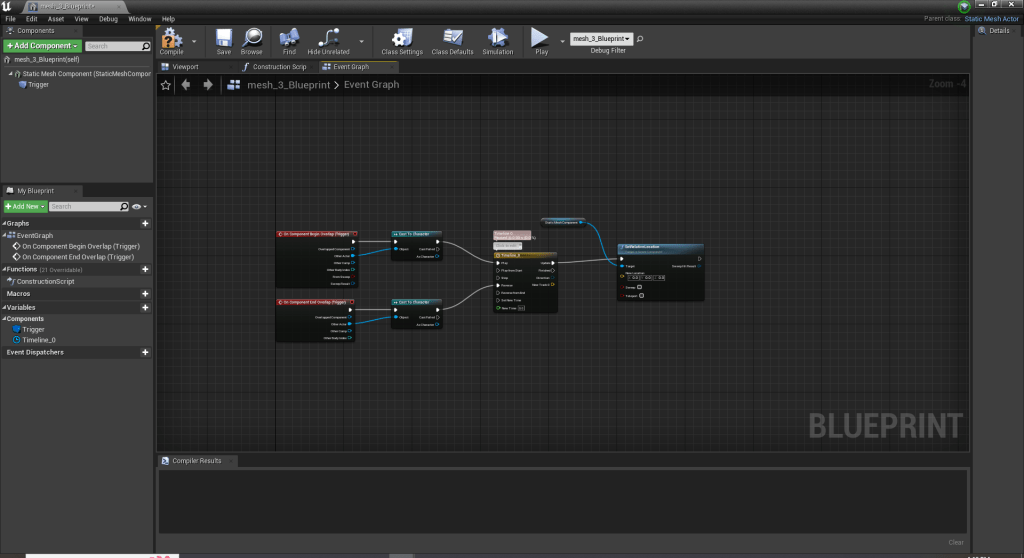The image size is (1024, 558).
Task: Save the blueprint with Save icon
Action: [223, 39]
